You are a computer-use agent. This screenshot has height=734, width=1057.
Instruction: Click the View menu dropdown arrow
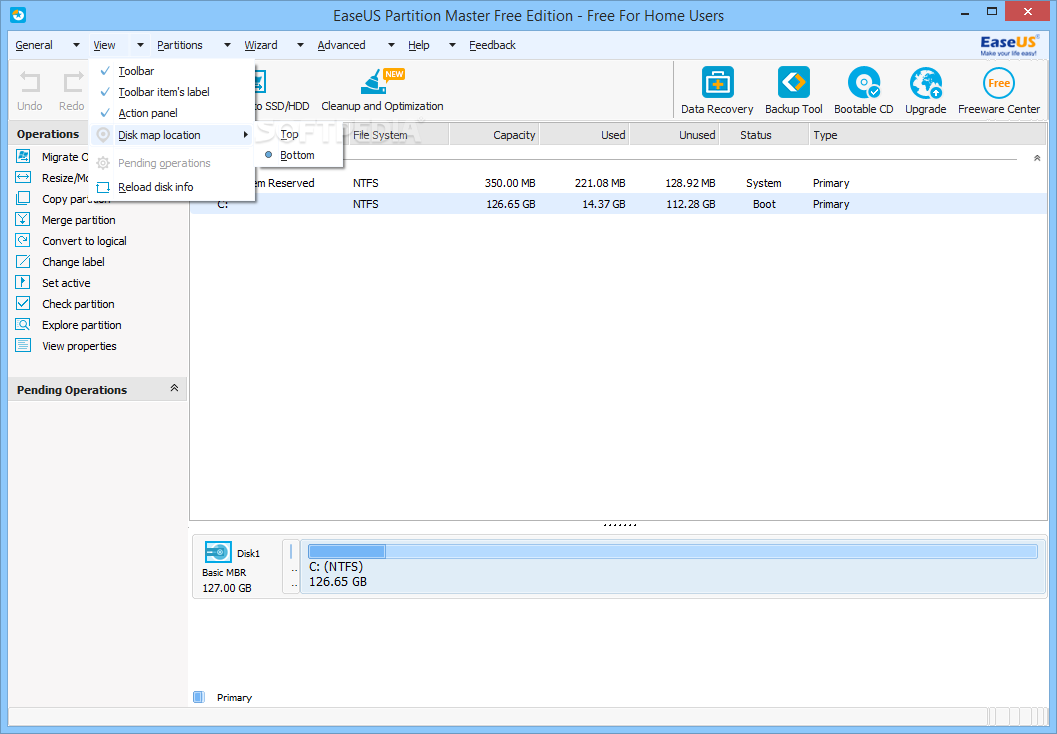point(140,45)
